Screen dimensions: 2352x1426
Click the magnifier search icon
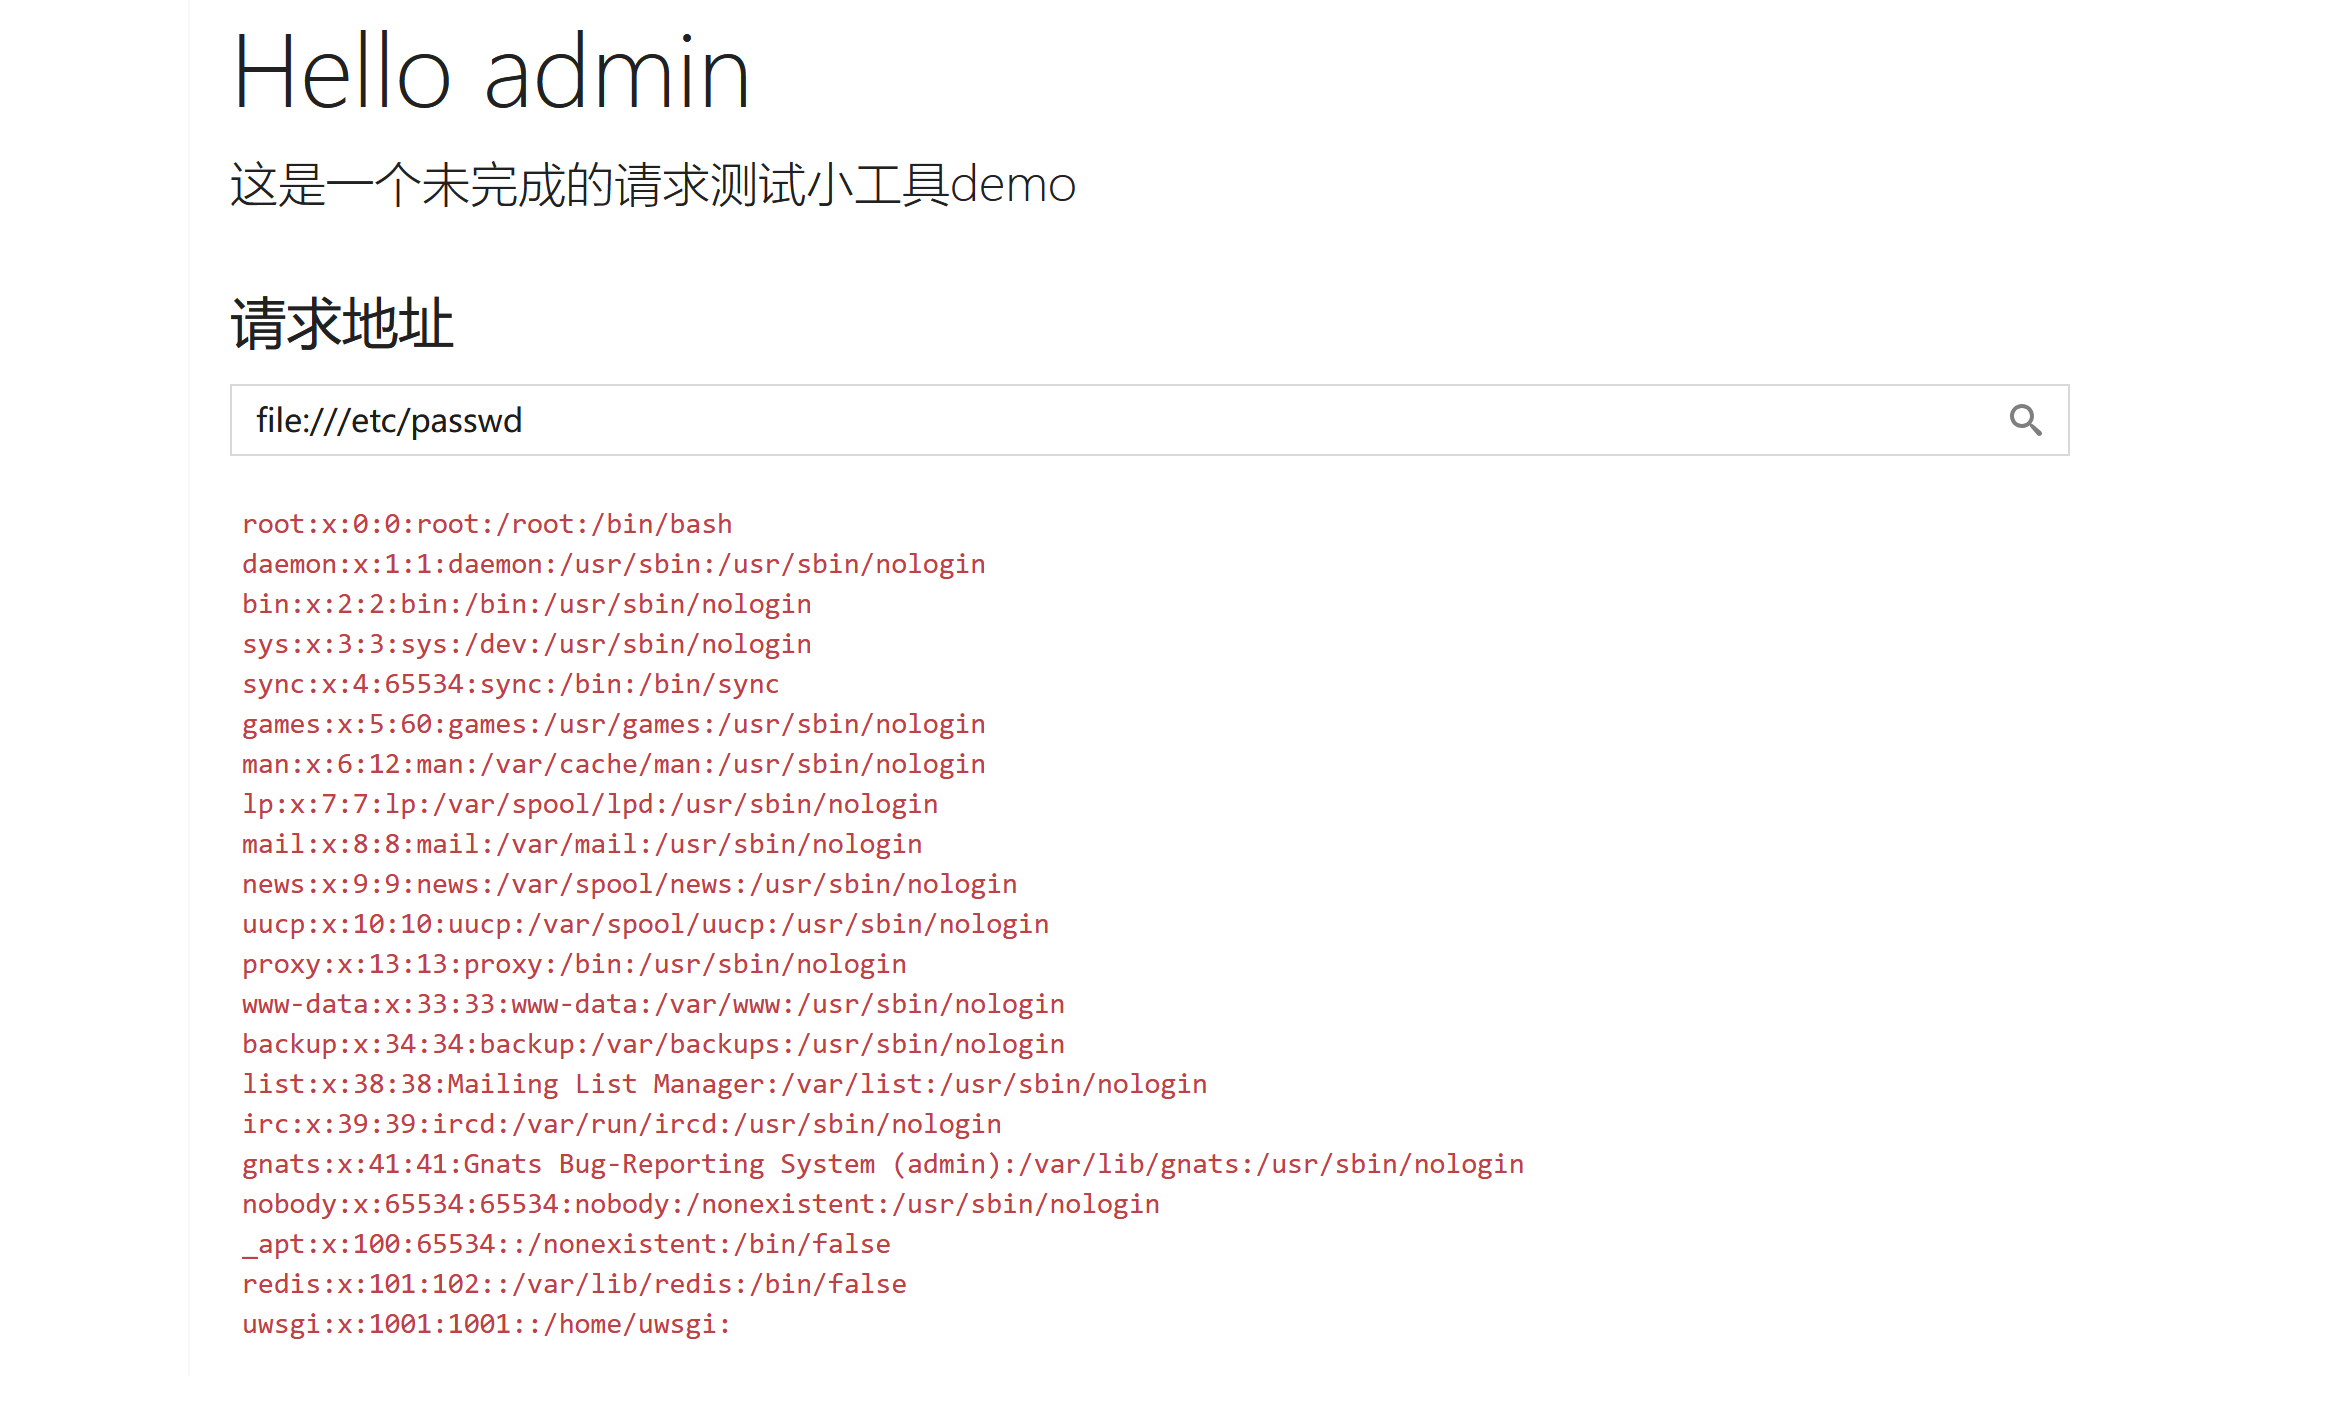(x=2025, y=420)
